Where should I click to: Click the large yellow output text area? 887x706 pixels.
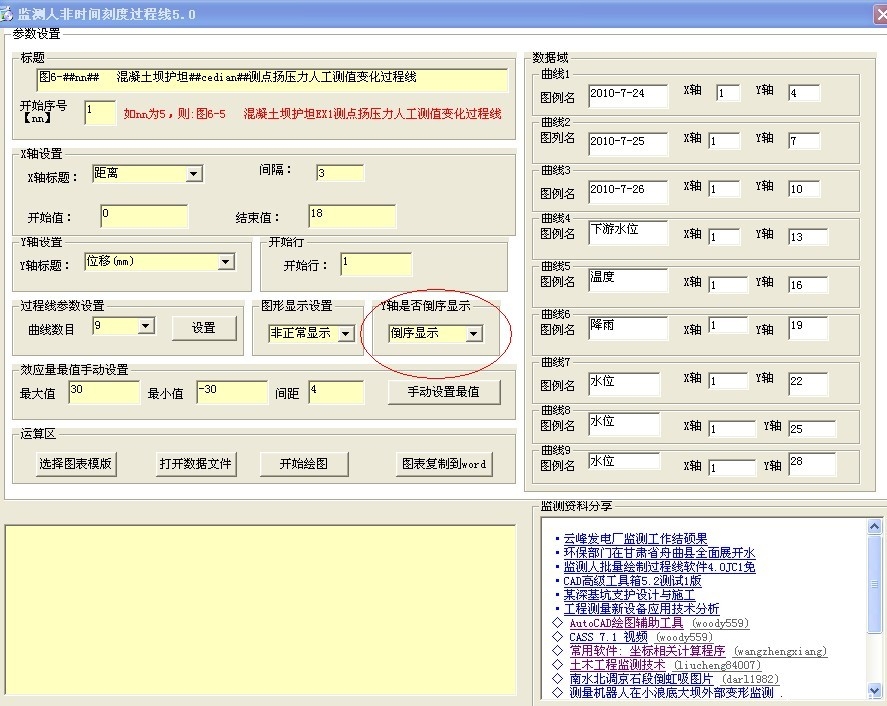click(260, 610)
